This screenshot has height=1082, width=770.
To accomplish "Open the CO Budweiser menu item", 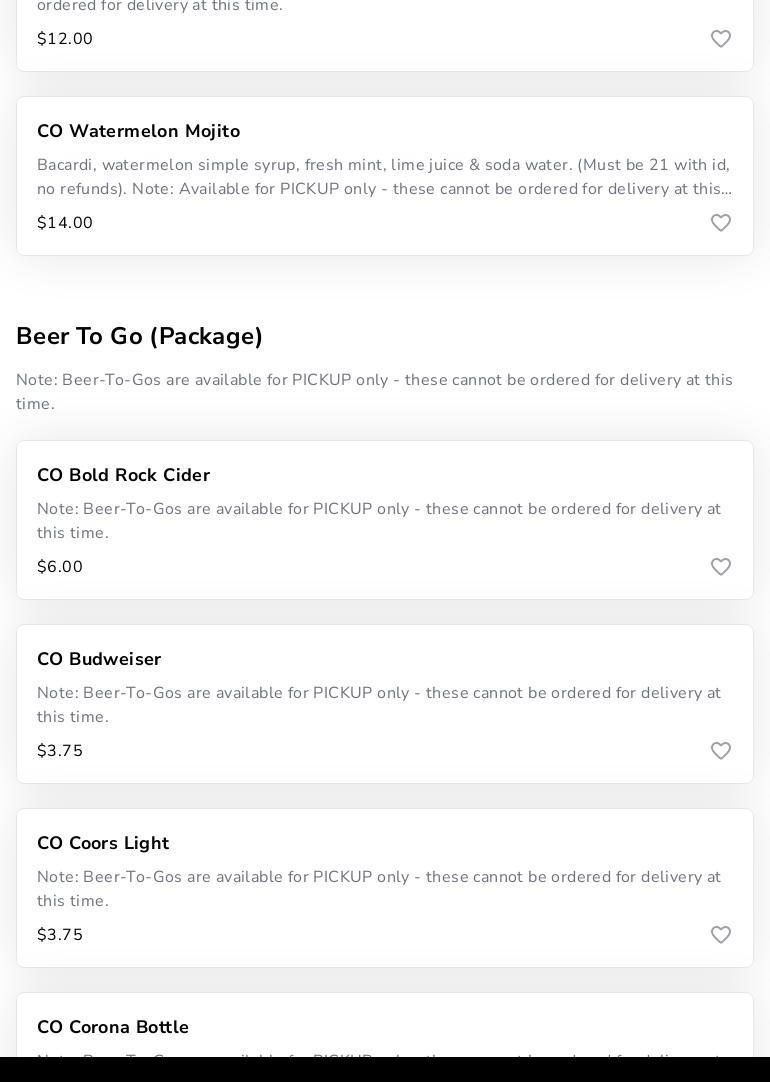I will (x=99, y=659).
